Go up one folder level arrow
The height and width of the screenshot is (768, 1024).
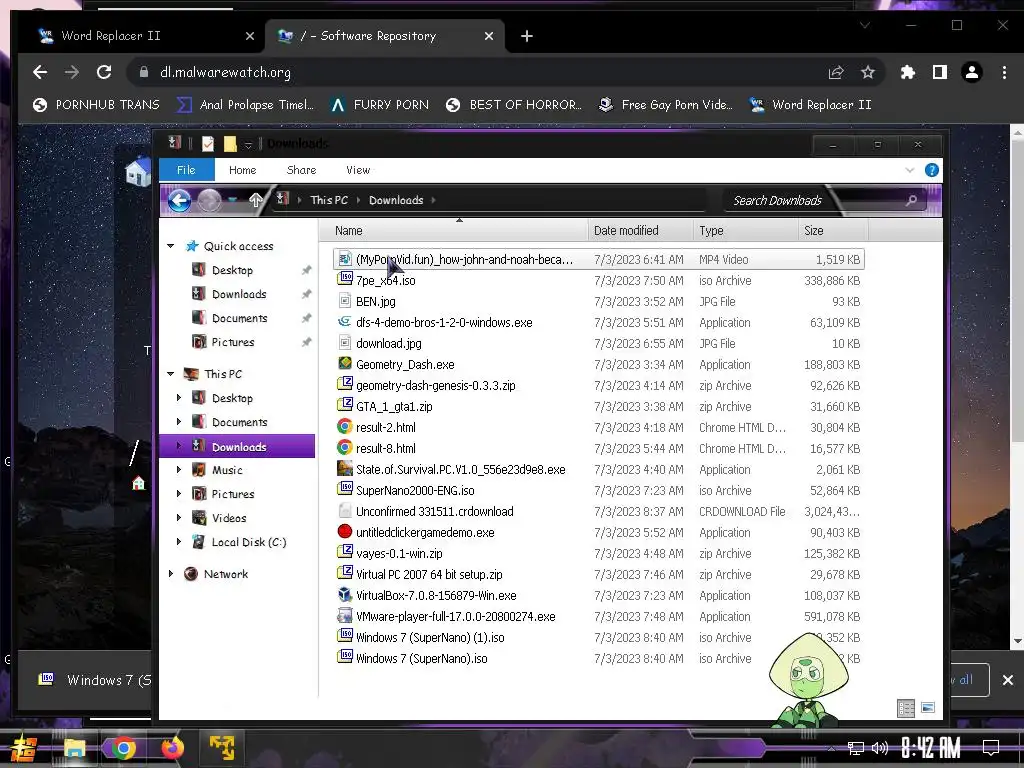[x=256, y=200]
